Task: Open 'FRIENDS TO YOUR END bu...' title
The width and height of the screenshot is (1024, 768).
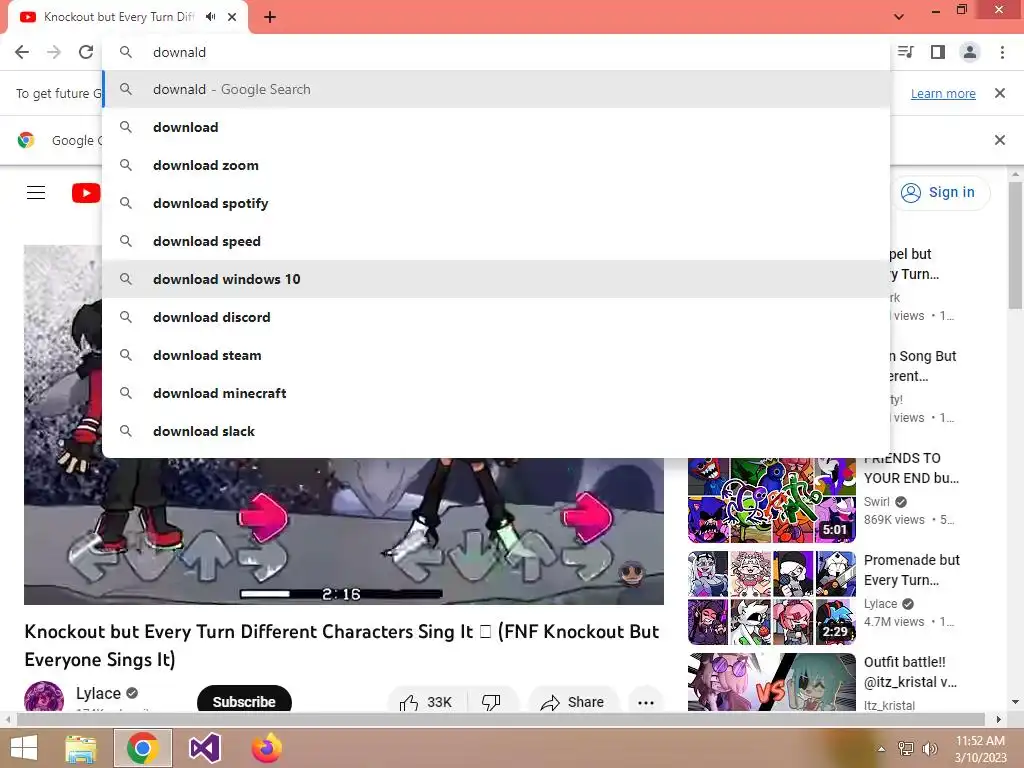Action: point(912,468)
